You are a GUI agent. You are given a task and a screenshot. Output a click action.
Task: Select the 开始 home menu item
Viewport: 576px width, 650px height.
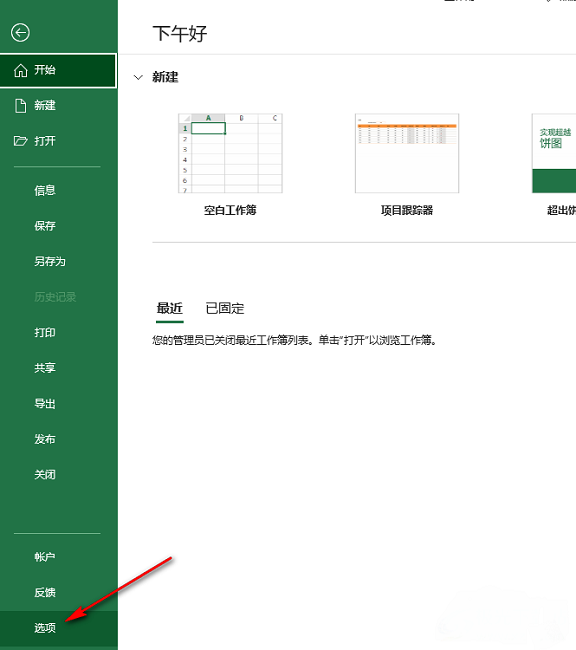pos(58,70)
